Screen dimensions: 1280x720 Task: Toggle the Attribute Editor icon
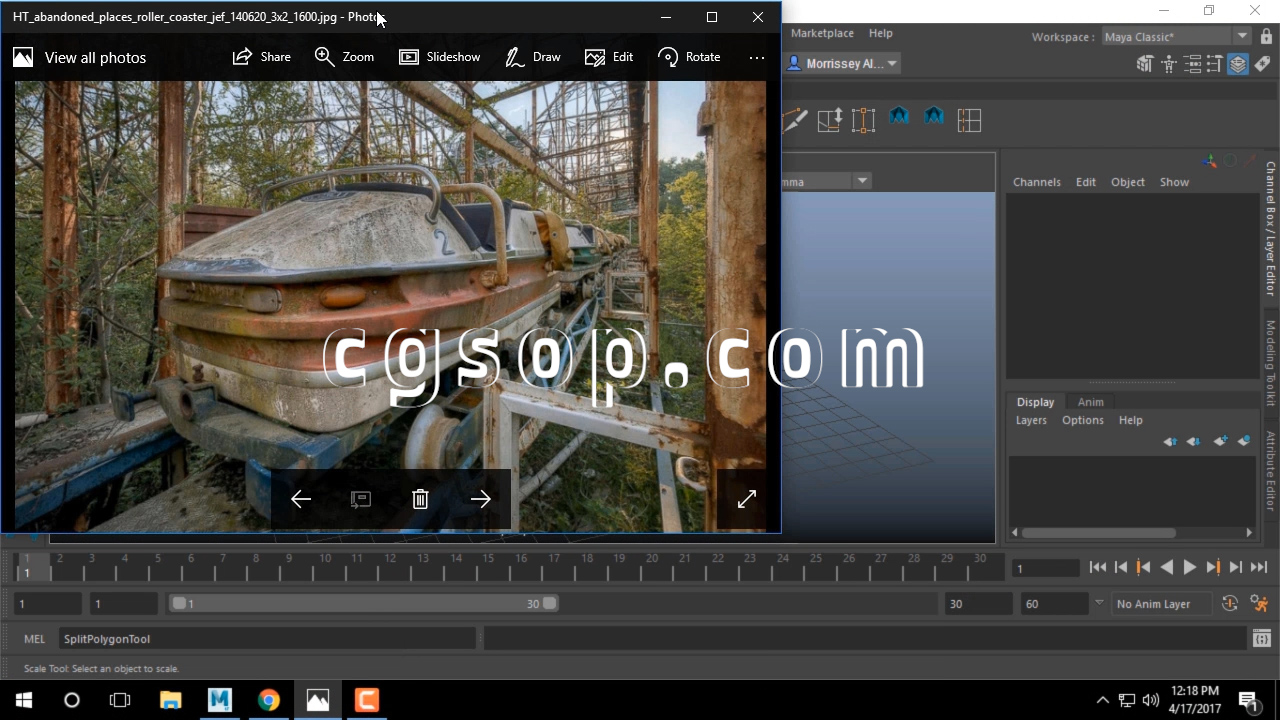(x=1192, y=64)
